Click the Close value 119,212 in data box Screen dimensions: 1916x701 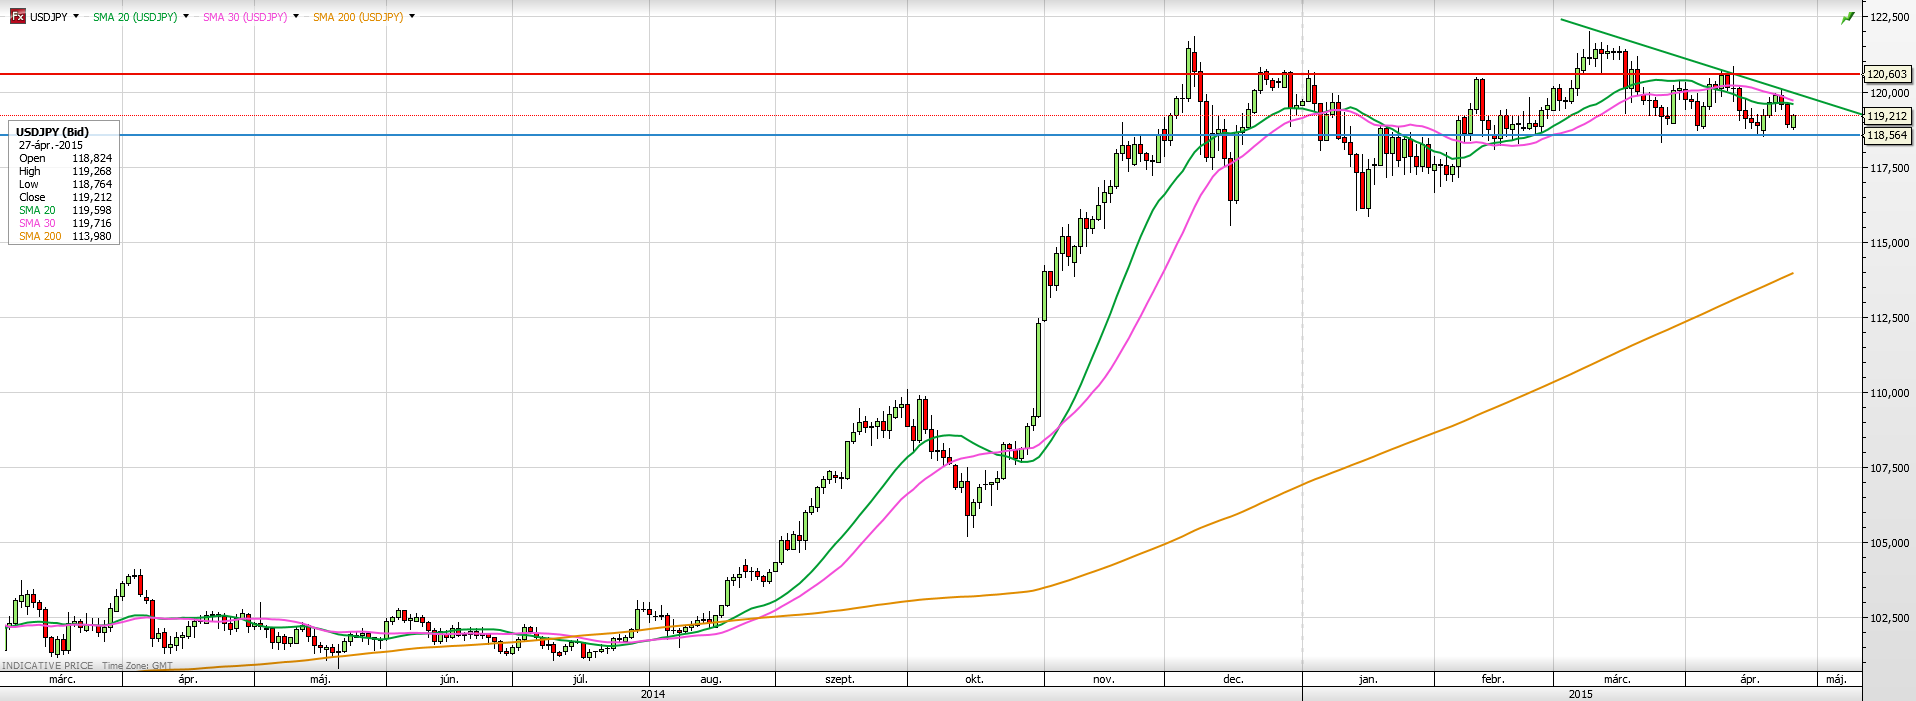coord(92,197)
